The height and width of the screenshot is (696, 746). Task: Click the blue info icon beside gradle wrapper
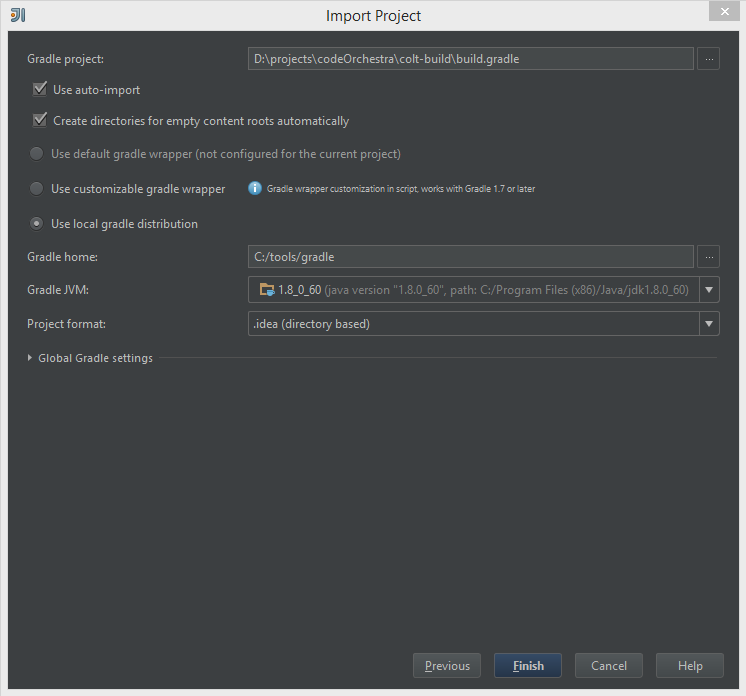(x=255, y=188)
